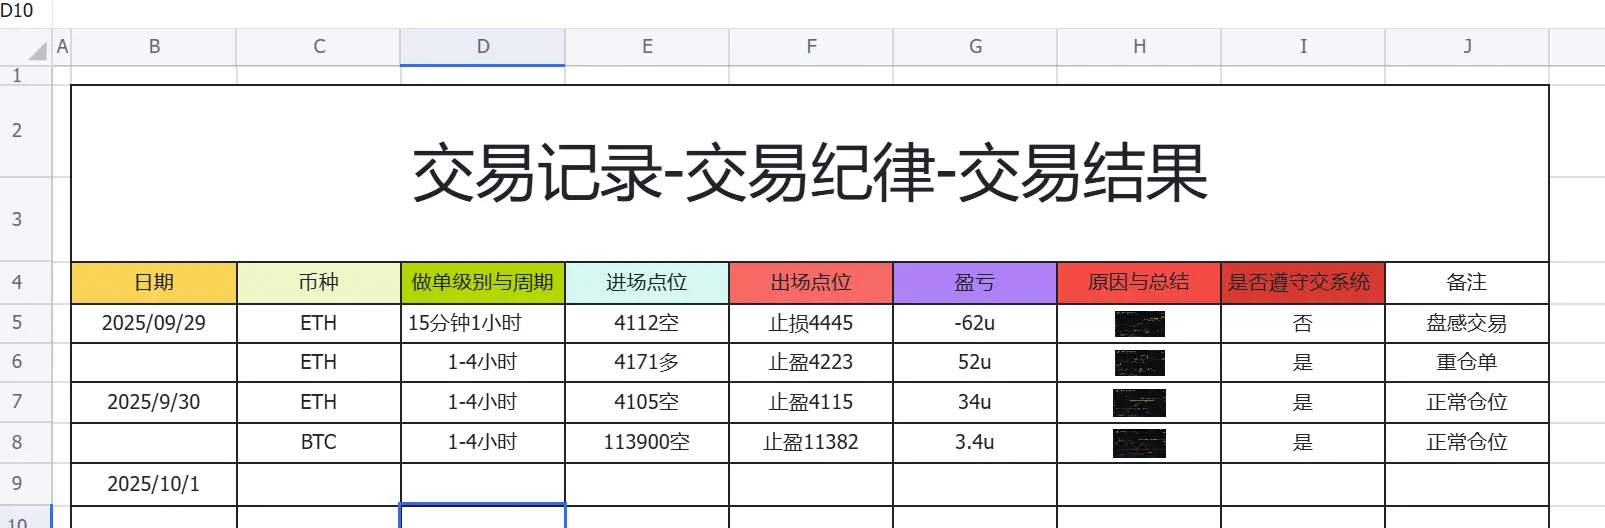Select column H header
Screen dimensions: 1605x528
1139,46
